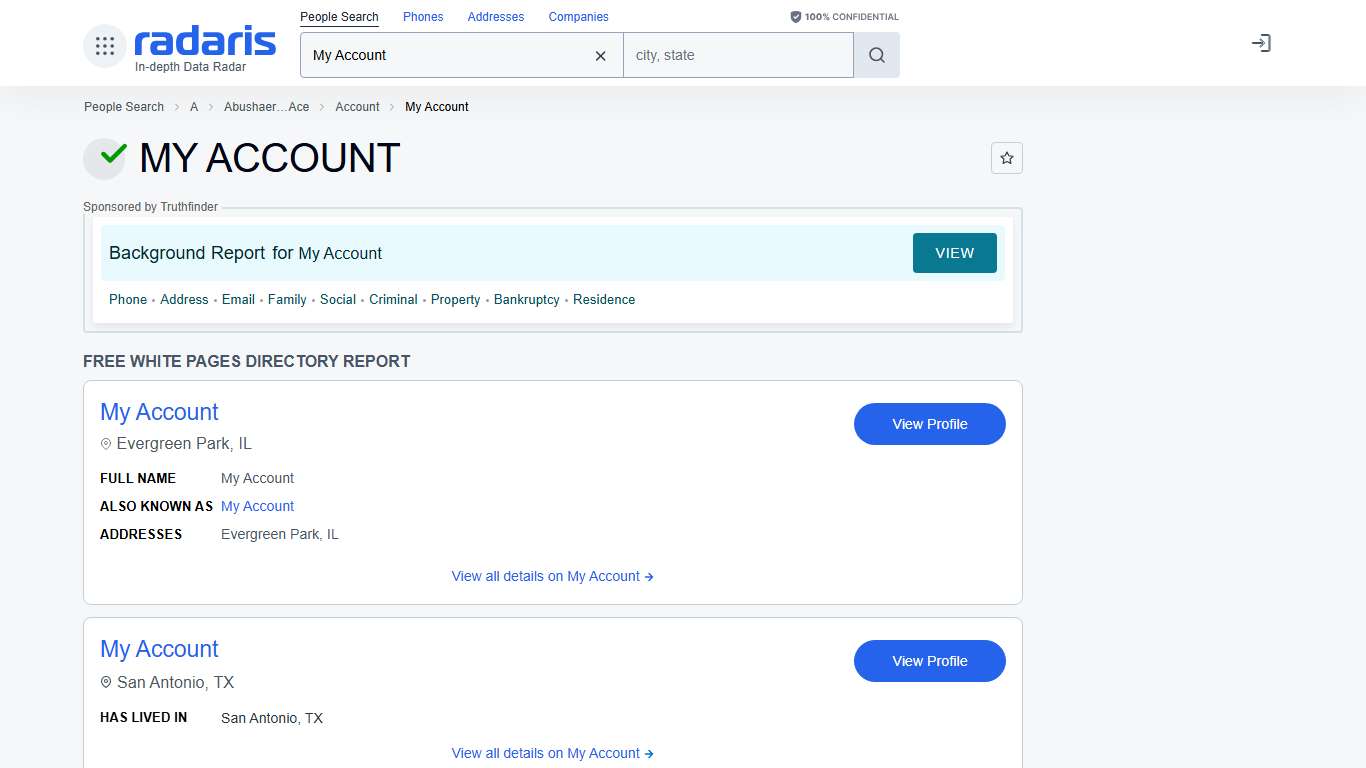1366x768 pixels.
Task: Open the Criminal records link
Action: 393,299
